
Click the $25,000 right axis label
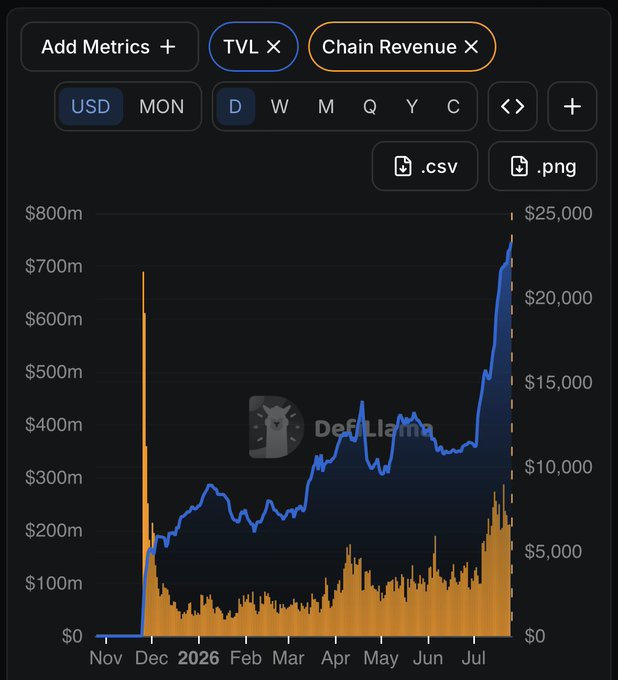(x=558, y=213)
